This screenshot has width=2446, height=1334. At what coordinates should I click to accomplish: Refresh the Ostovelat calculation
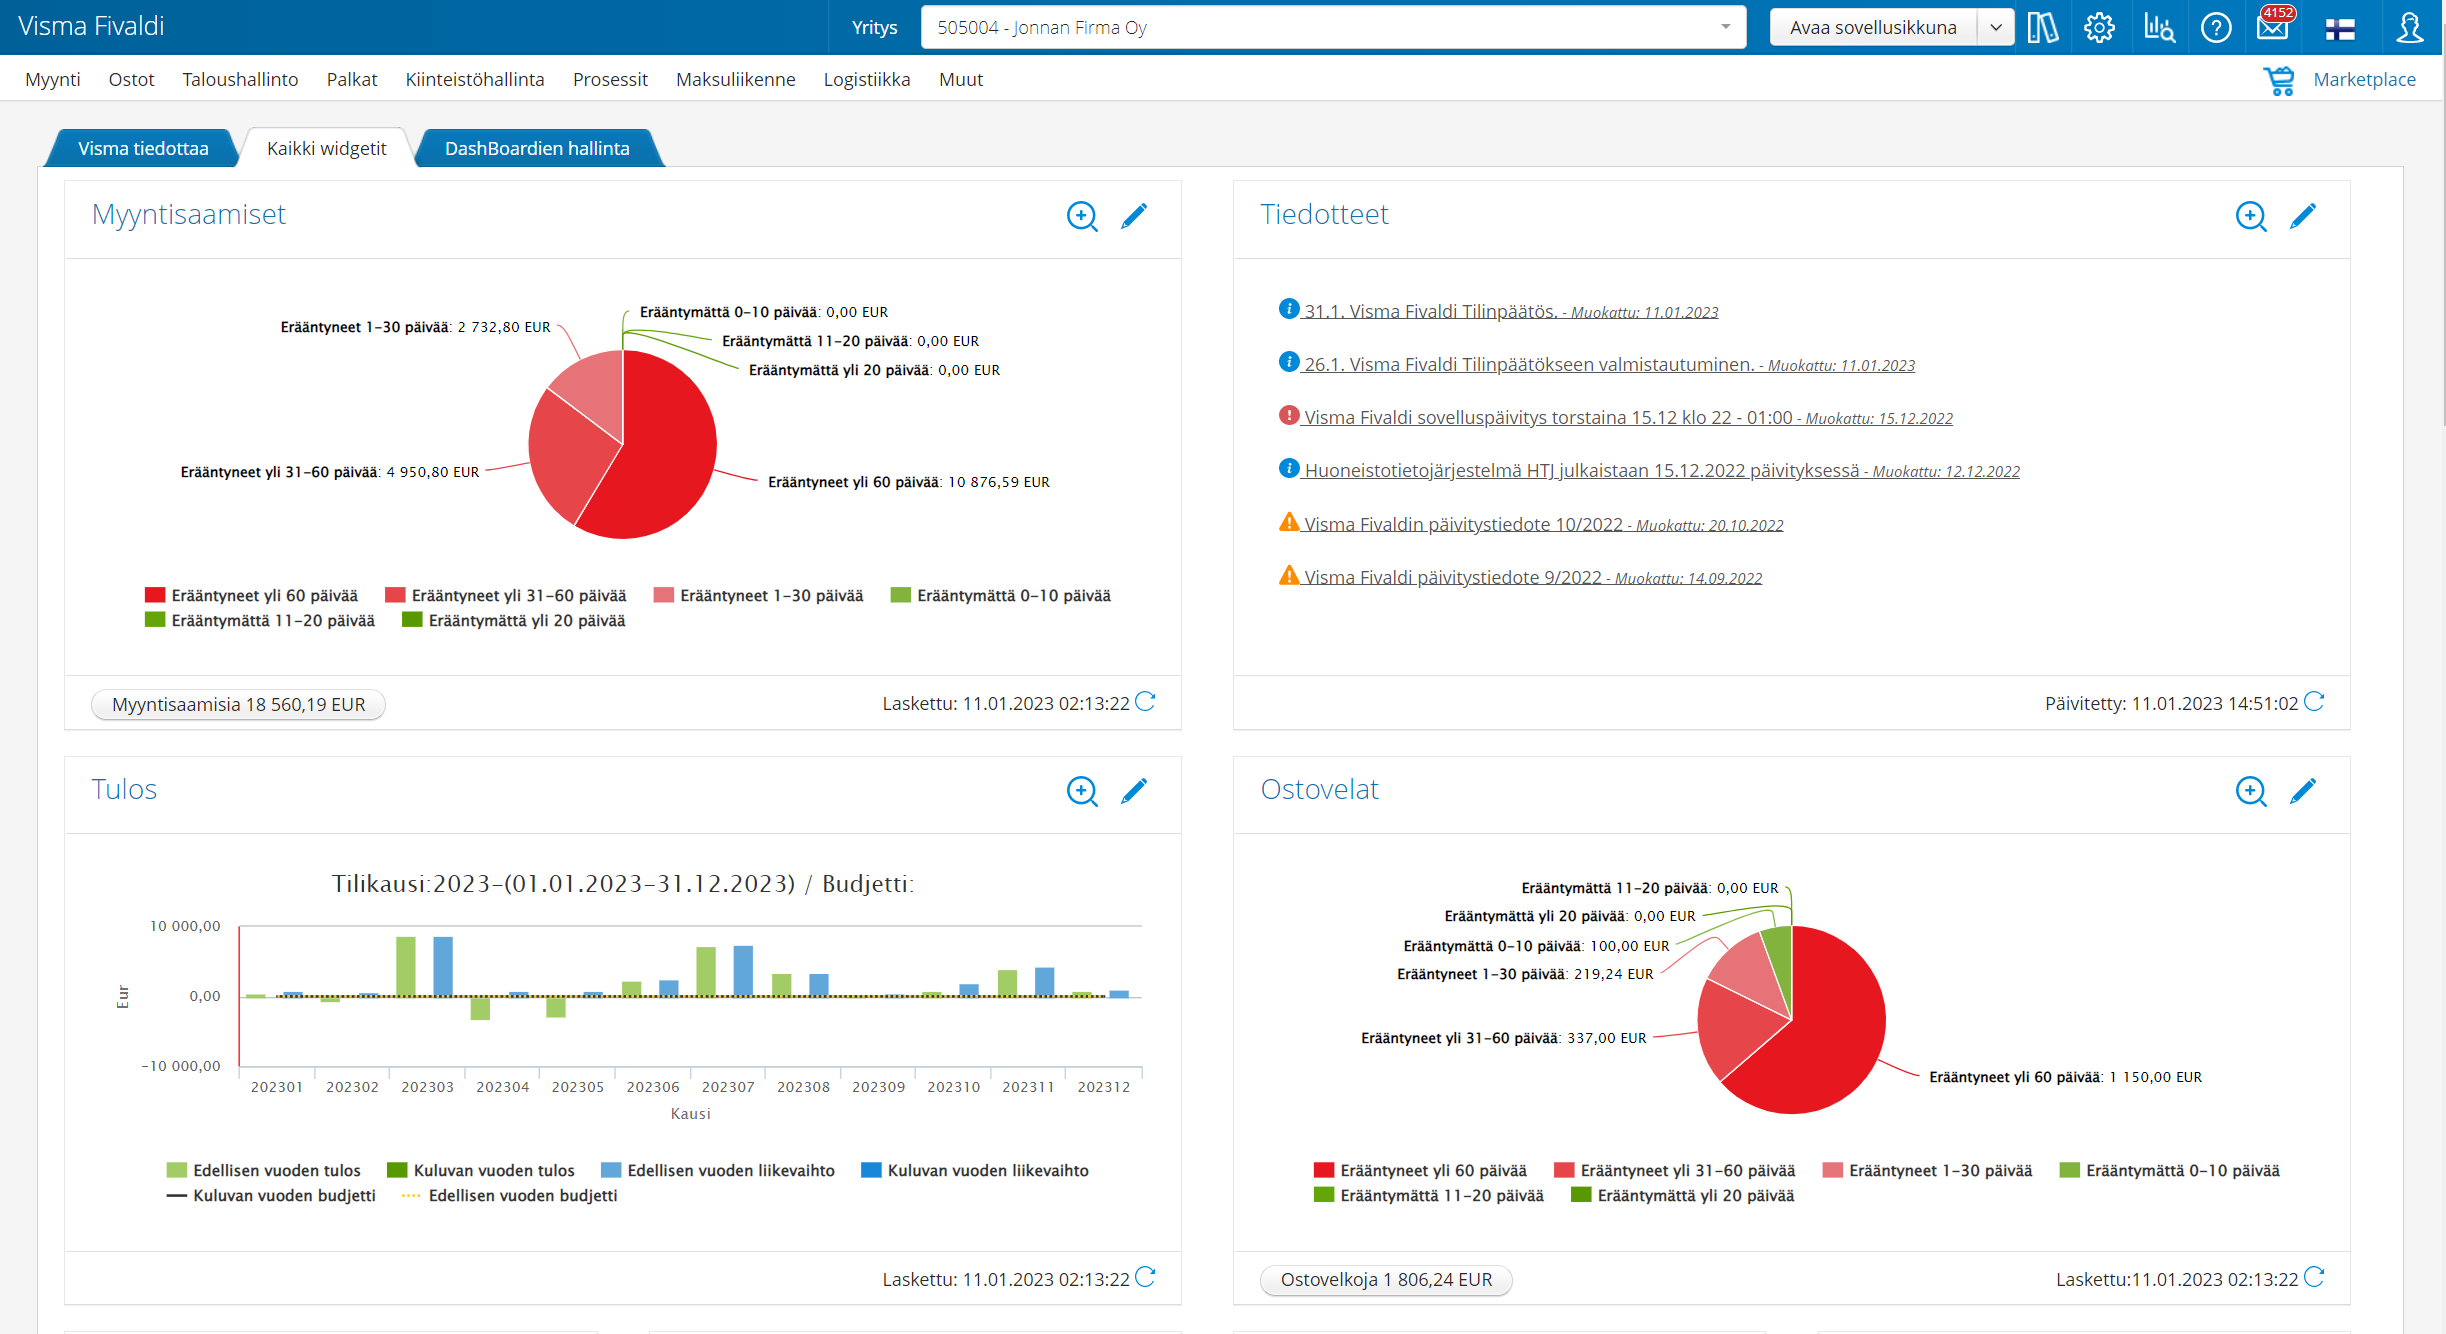pos(2314,1277)
